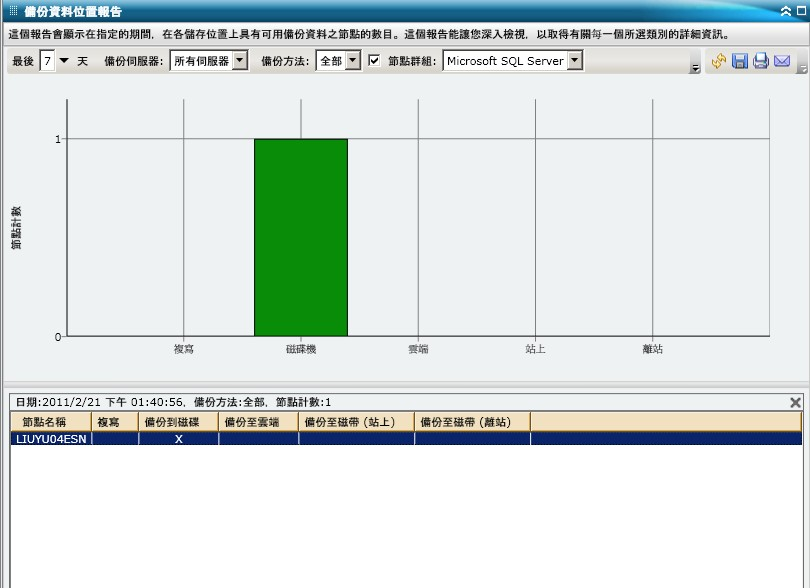Viewport: 810px width, 588px height.
Task: Sort by 備份至磁帶 (離站) column header
Action: pyautogui.click(x=472, y=422)
